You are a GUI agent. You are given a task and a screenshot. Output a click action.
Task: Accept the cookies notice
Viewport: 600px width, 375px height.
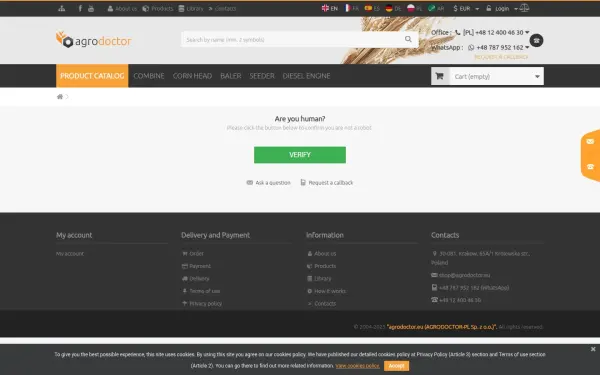click(396, 366)
